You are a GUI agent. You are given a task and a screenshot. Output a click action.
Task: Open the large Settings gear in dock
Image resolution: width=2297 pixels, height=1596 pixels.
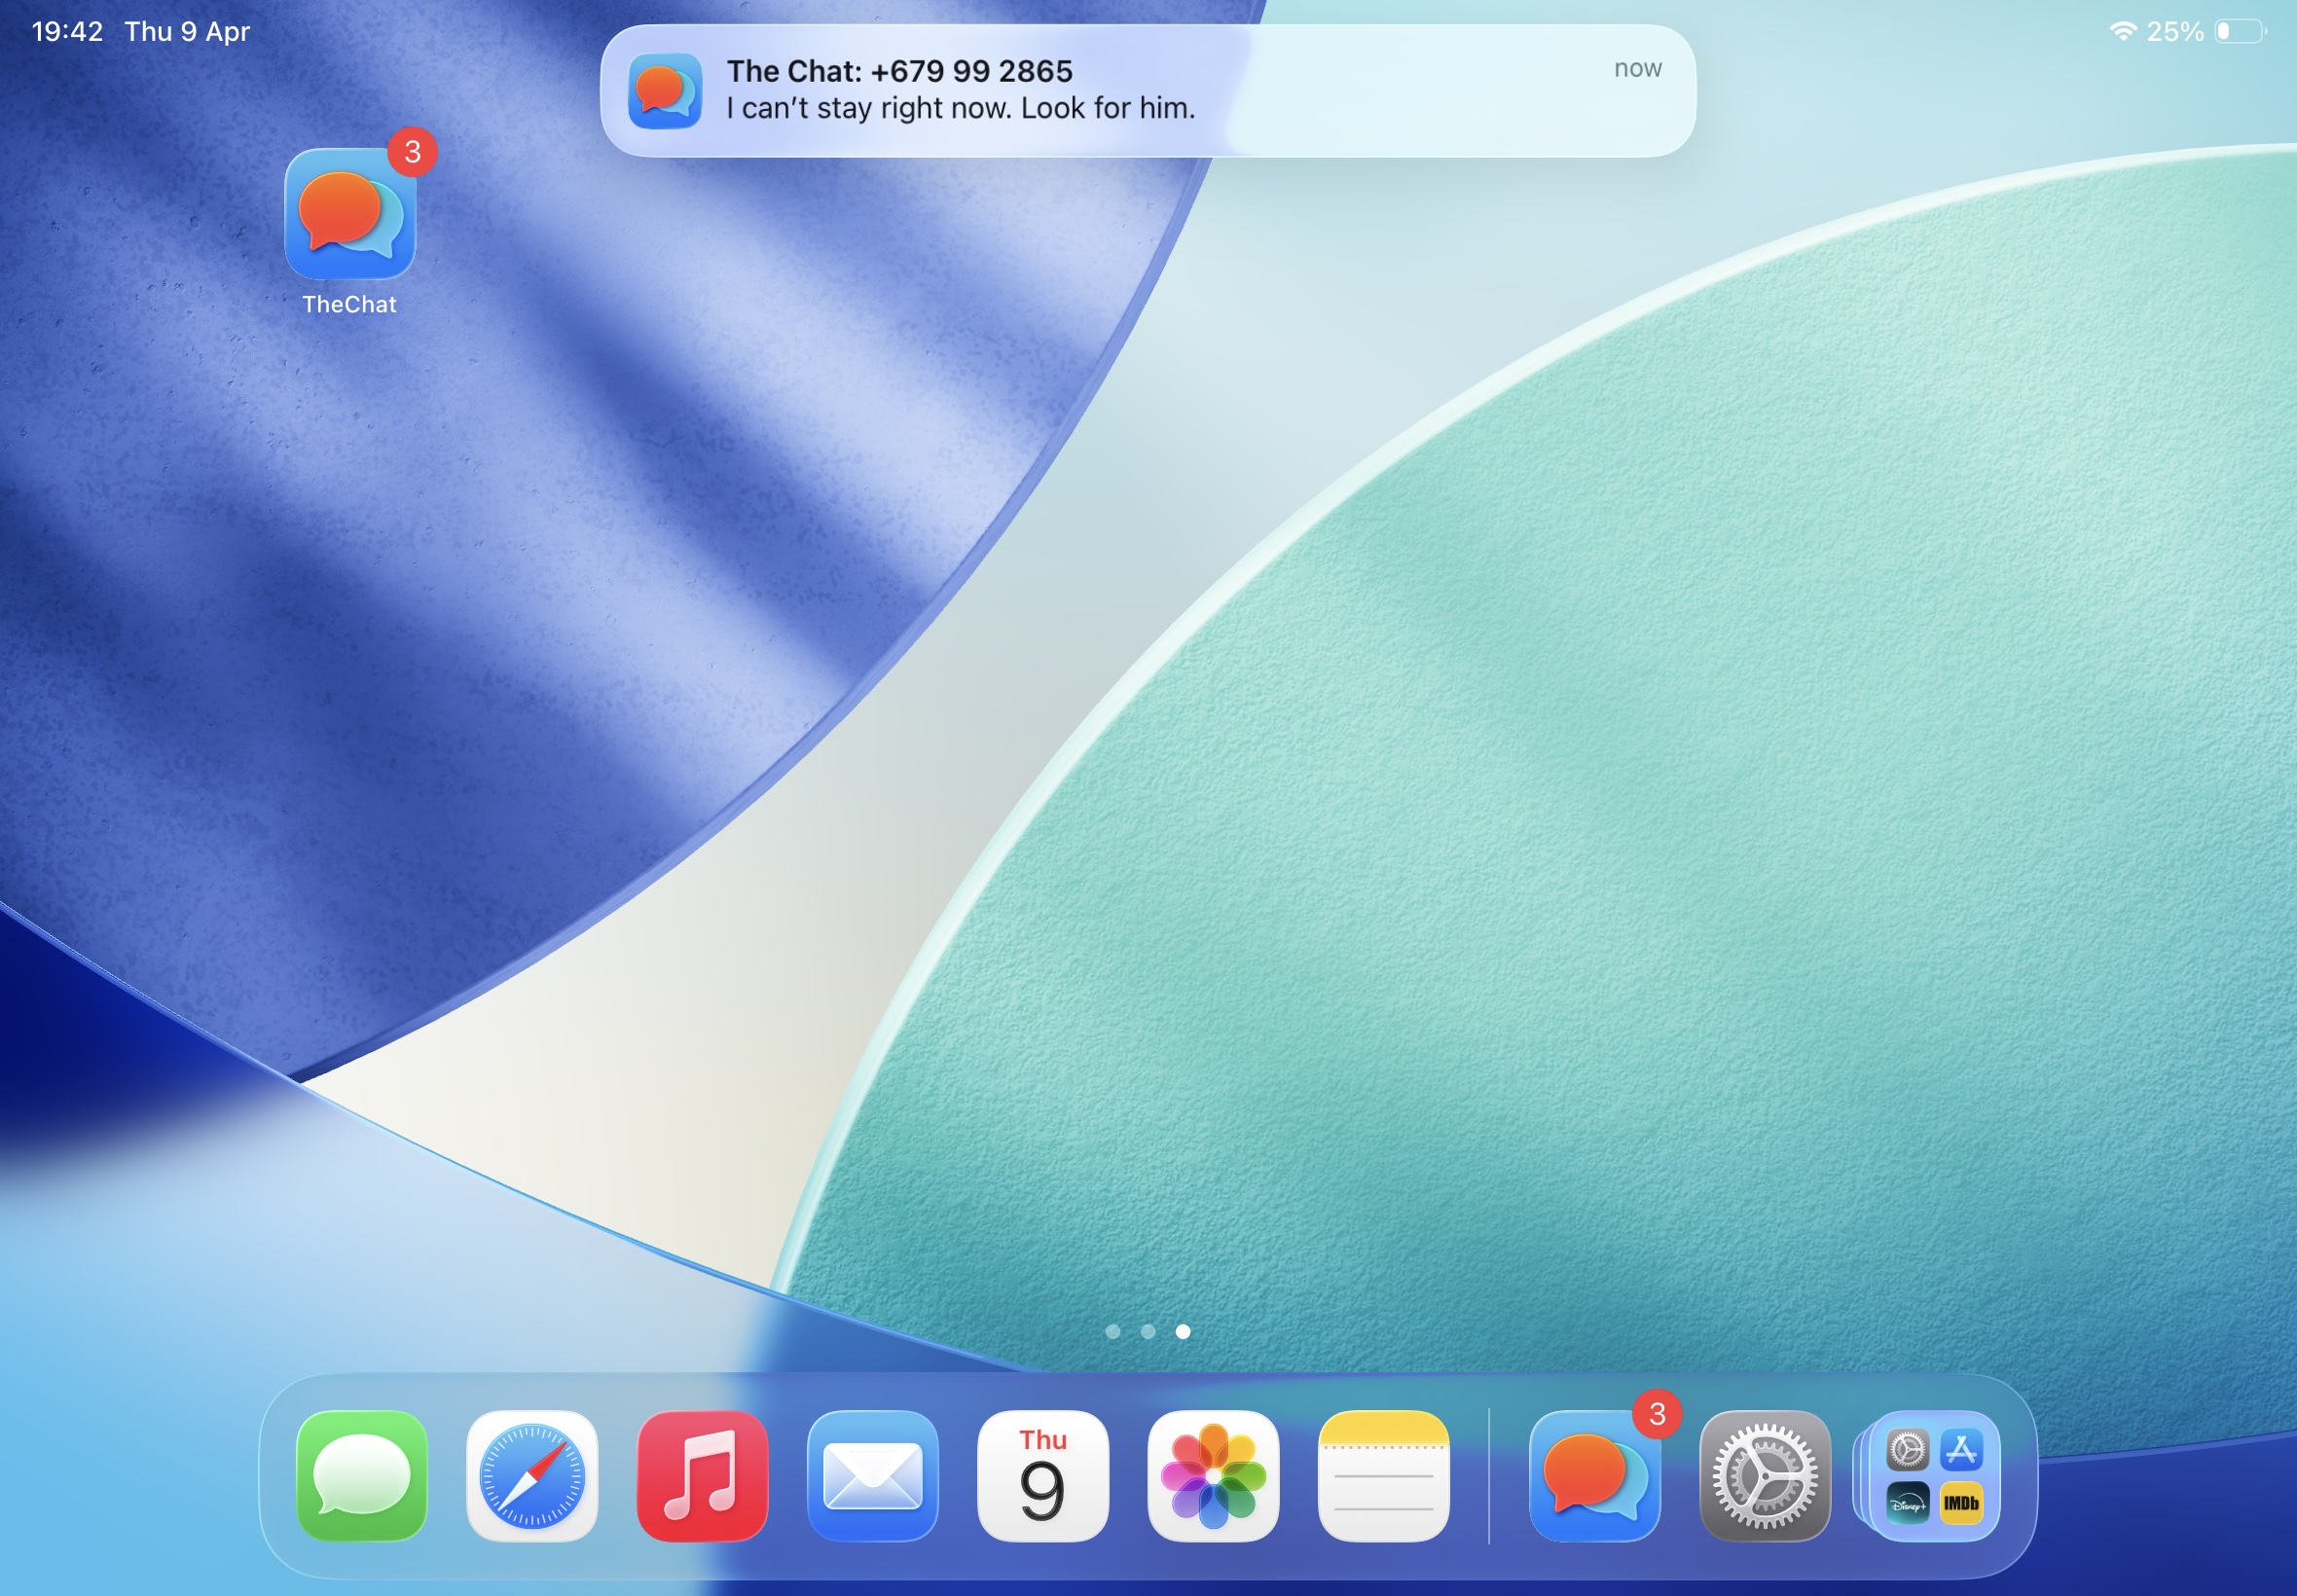(x=1765, y=1476)
